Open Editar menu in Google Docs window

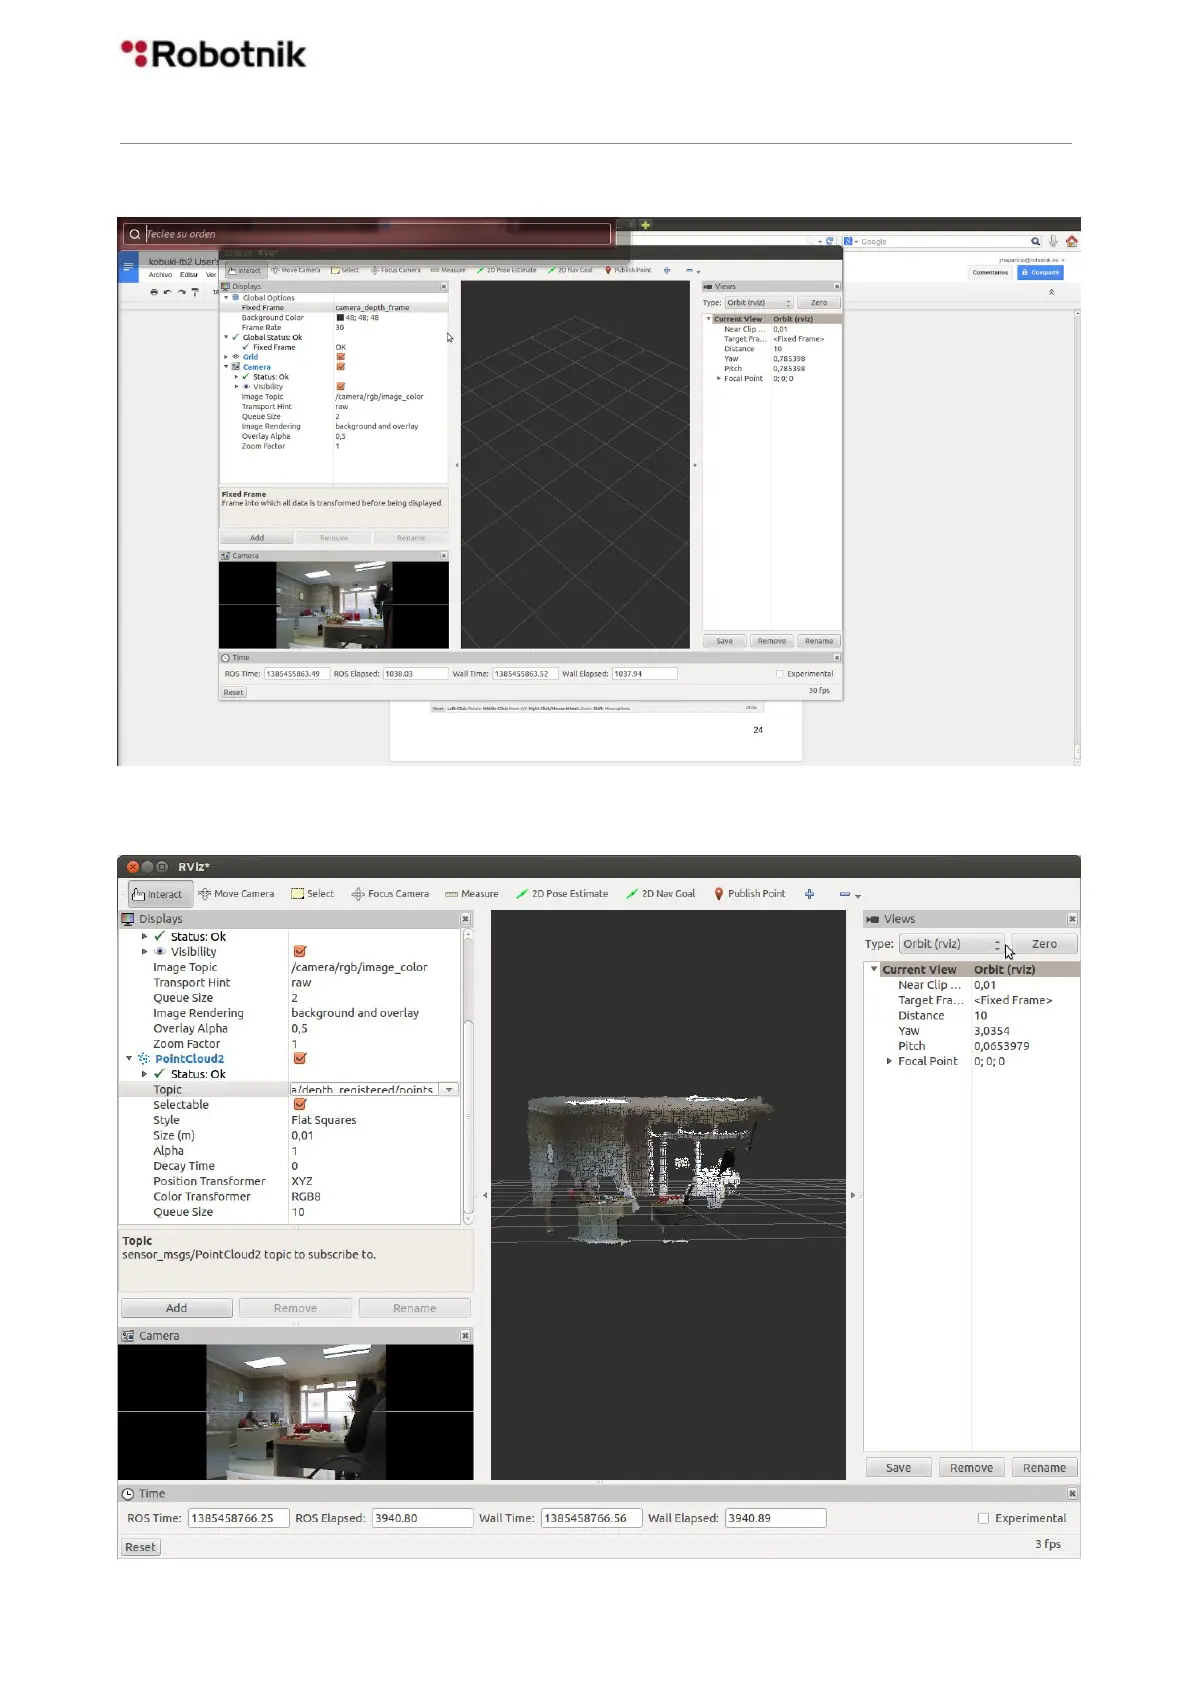click(189, 275)
